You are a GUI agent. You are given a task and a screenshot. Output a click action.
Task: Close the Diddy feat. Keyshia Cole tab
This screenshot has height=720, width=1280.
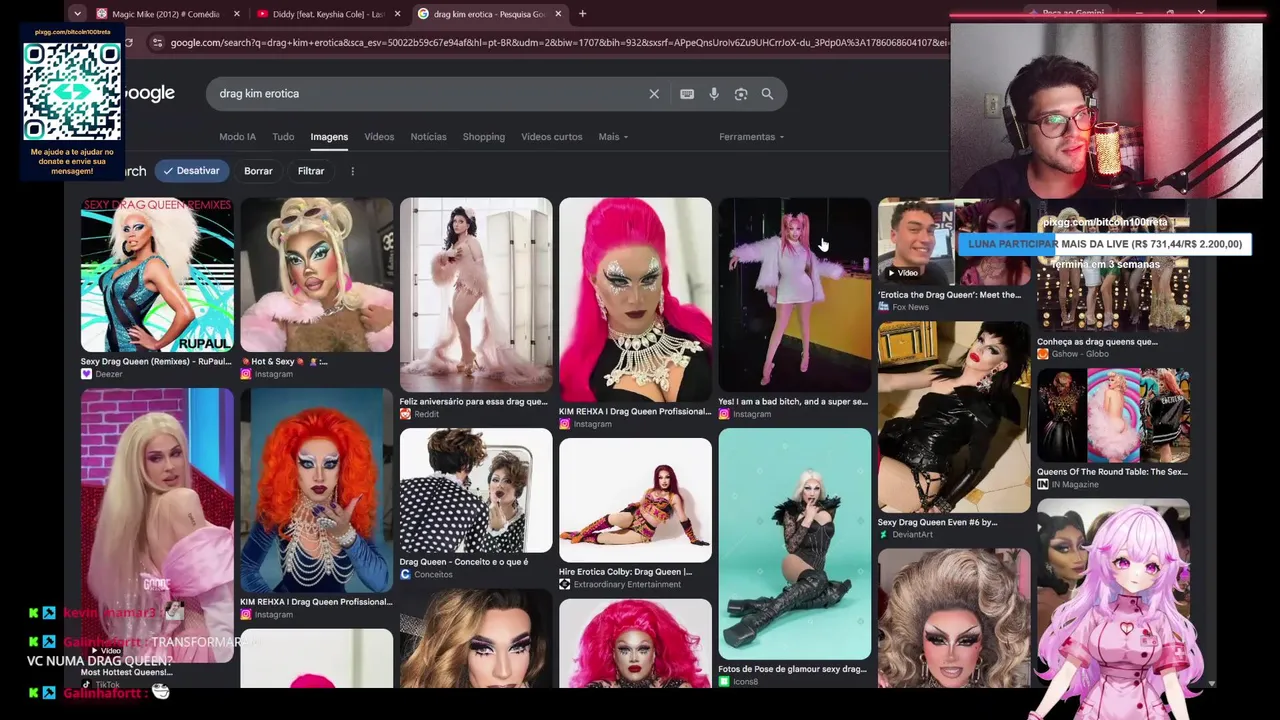(398, 14)
